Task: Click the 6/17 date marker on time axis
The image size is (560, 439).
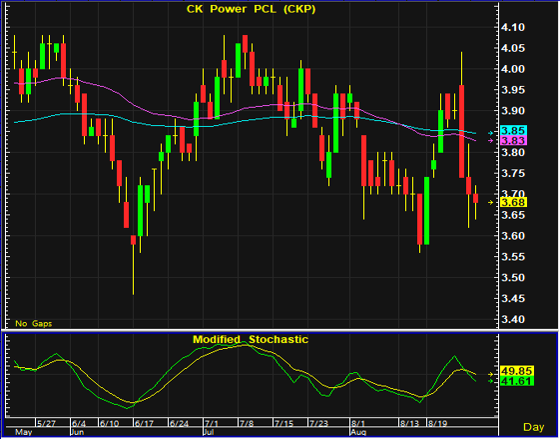Action: coord(144,423)
